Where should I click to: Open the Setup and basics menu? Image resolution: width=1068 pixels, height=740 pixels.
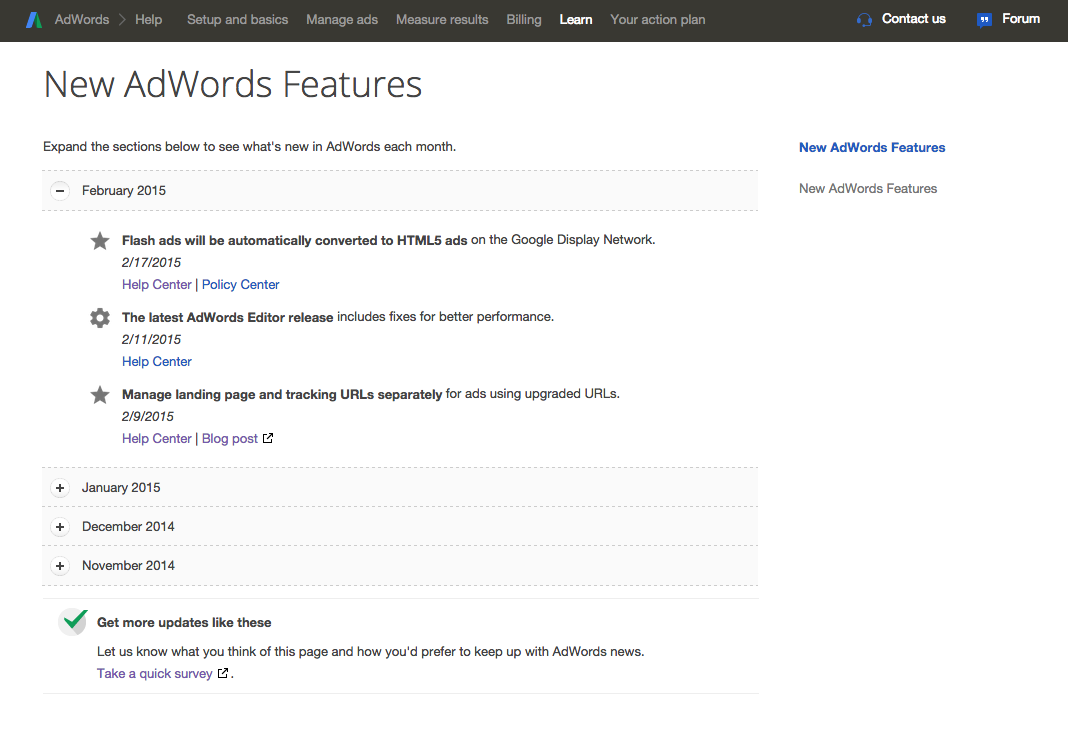coord(237,20)
